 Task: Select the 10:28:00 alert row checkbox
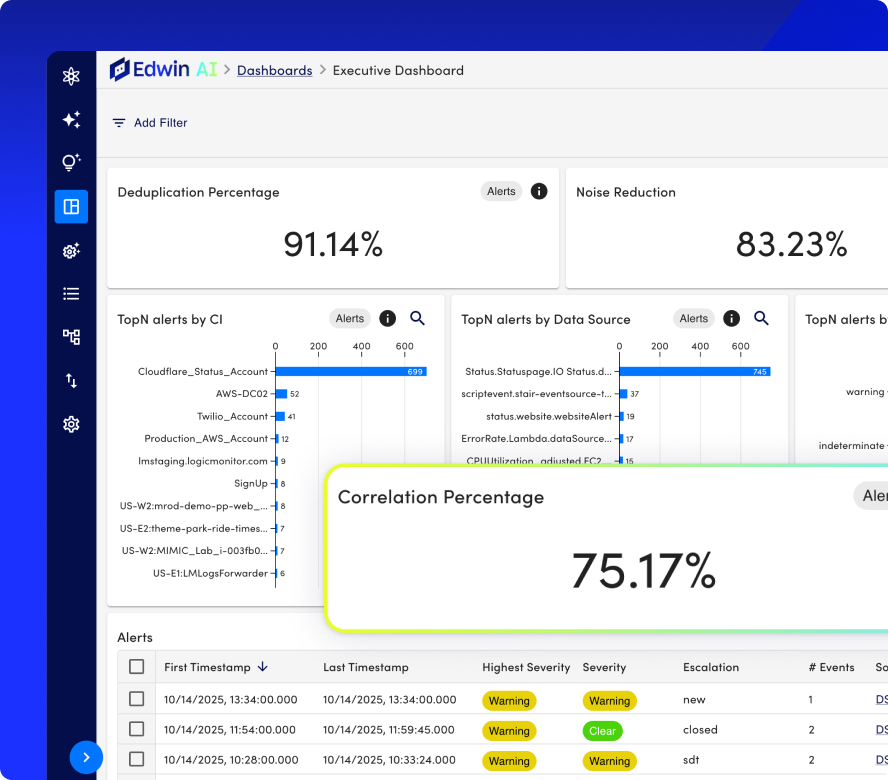pos(136,759)
